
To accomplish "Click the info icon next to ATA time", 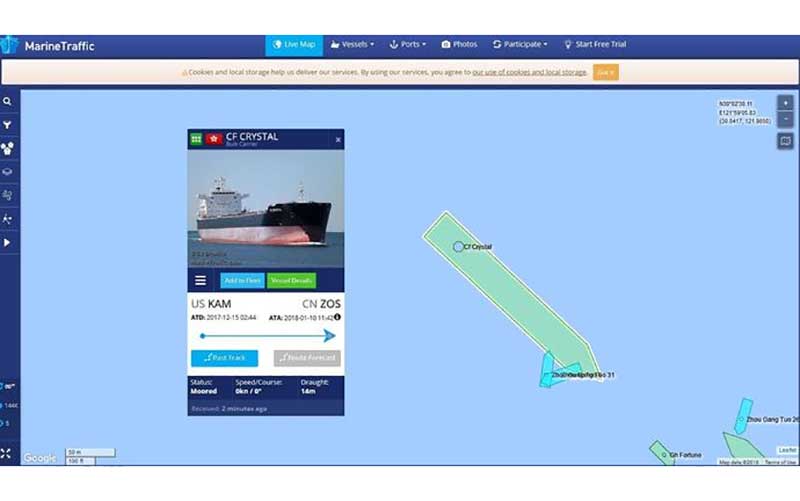I will coord(337,317).
